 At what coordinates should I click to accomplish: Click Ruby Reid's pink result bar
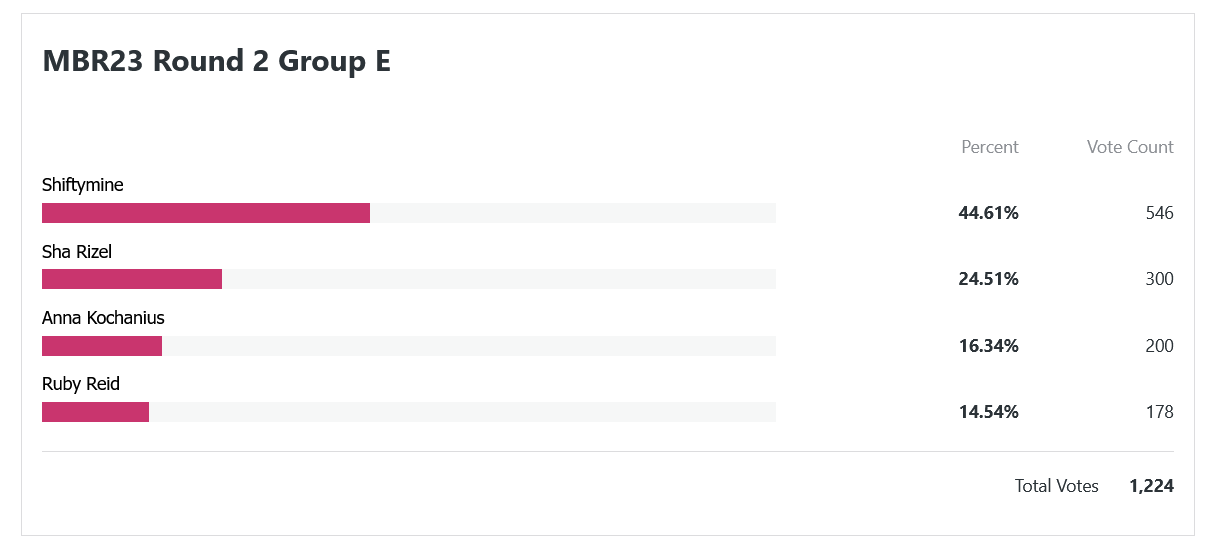point(95,412)
